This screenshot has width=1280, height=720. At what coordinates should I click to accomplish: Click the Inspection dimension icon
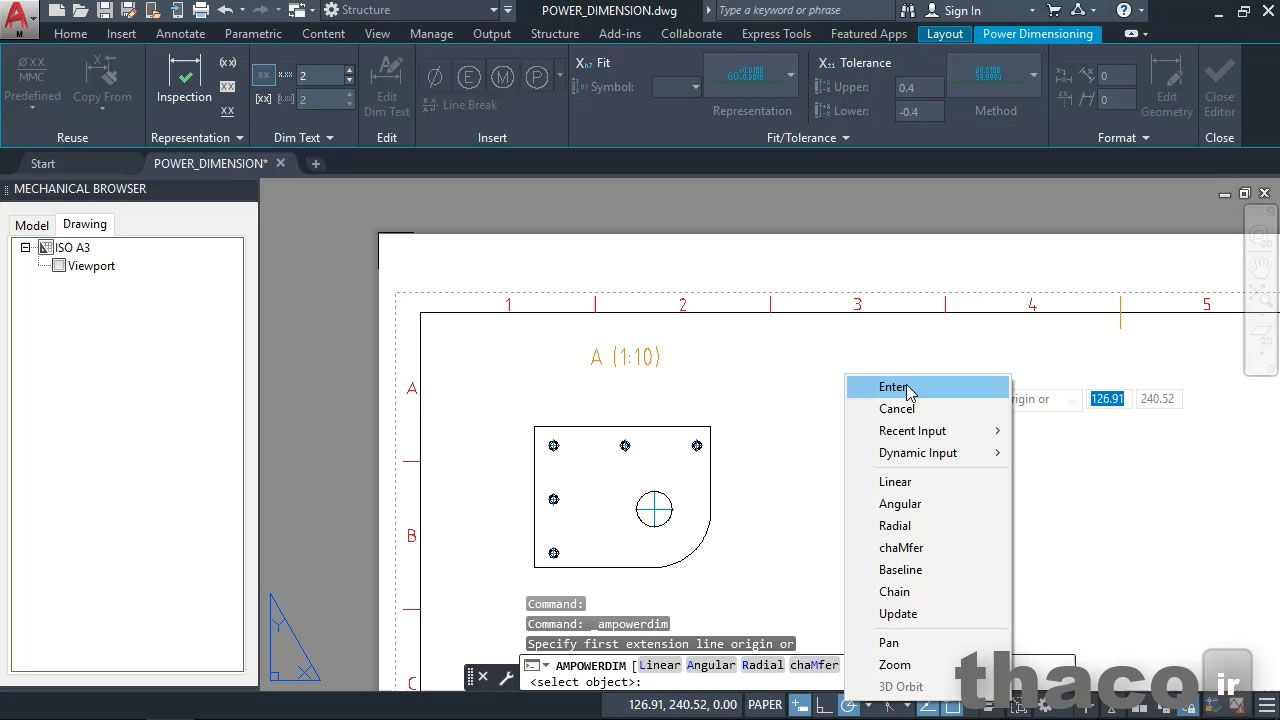click(x=184, y=78)
